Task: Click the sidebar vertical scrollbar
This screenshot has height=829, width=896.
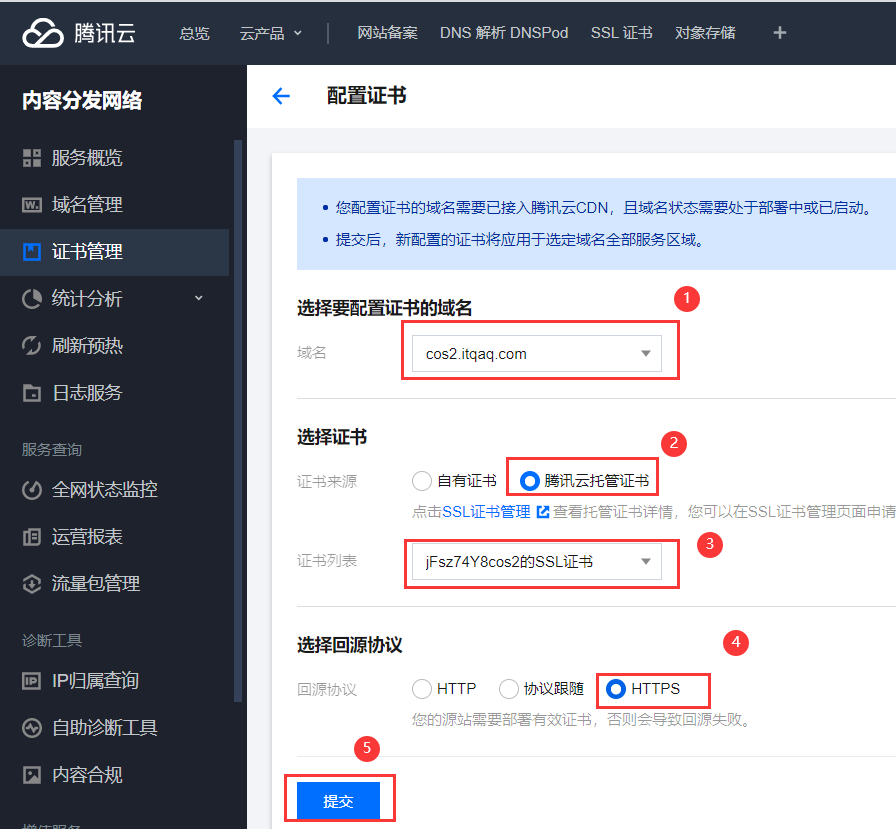Action: tap(238, 420)
